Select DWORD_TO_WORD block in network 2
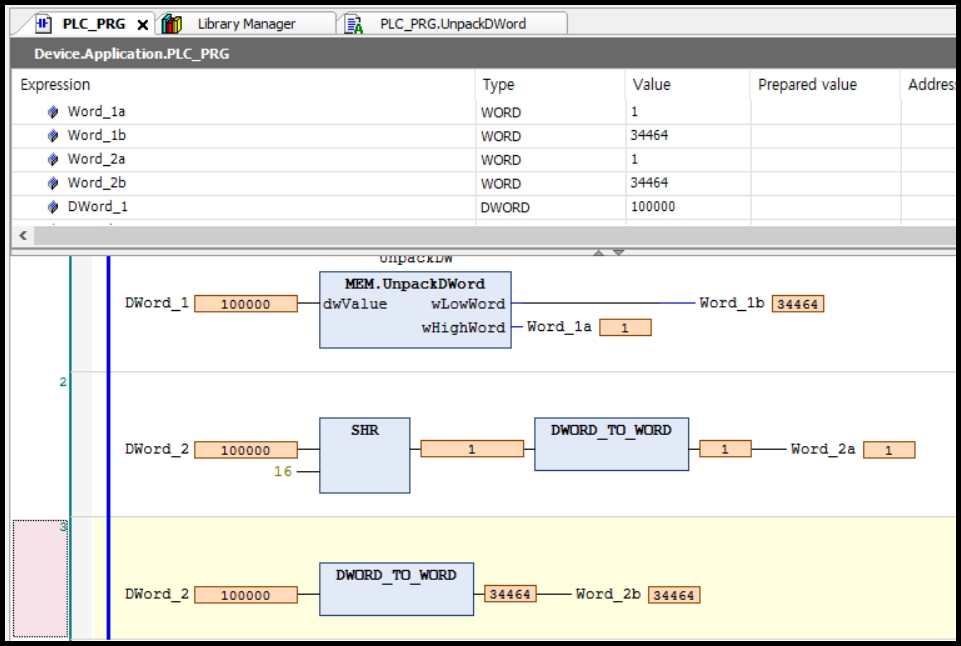Image resolution: width=961 pixels, height=646 pixels. coord(611,444)
